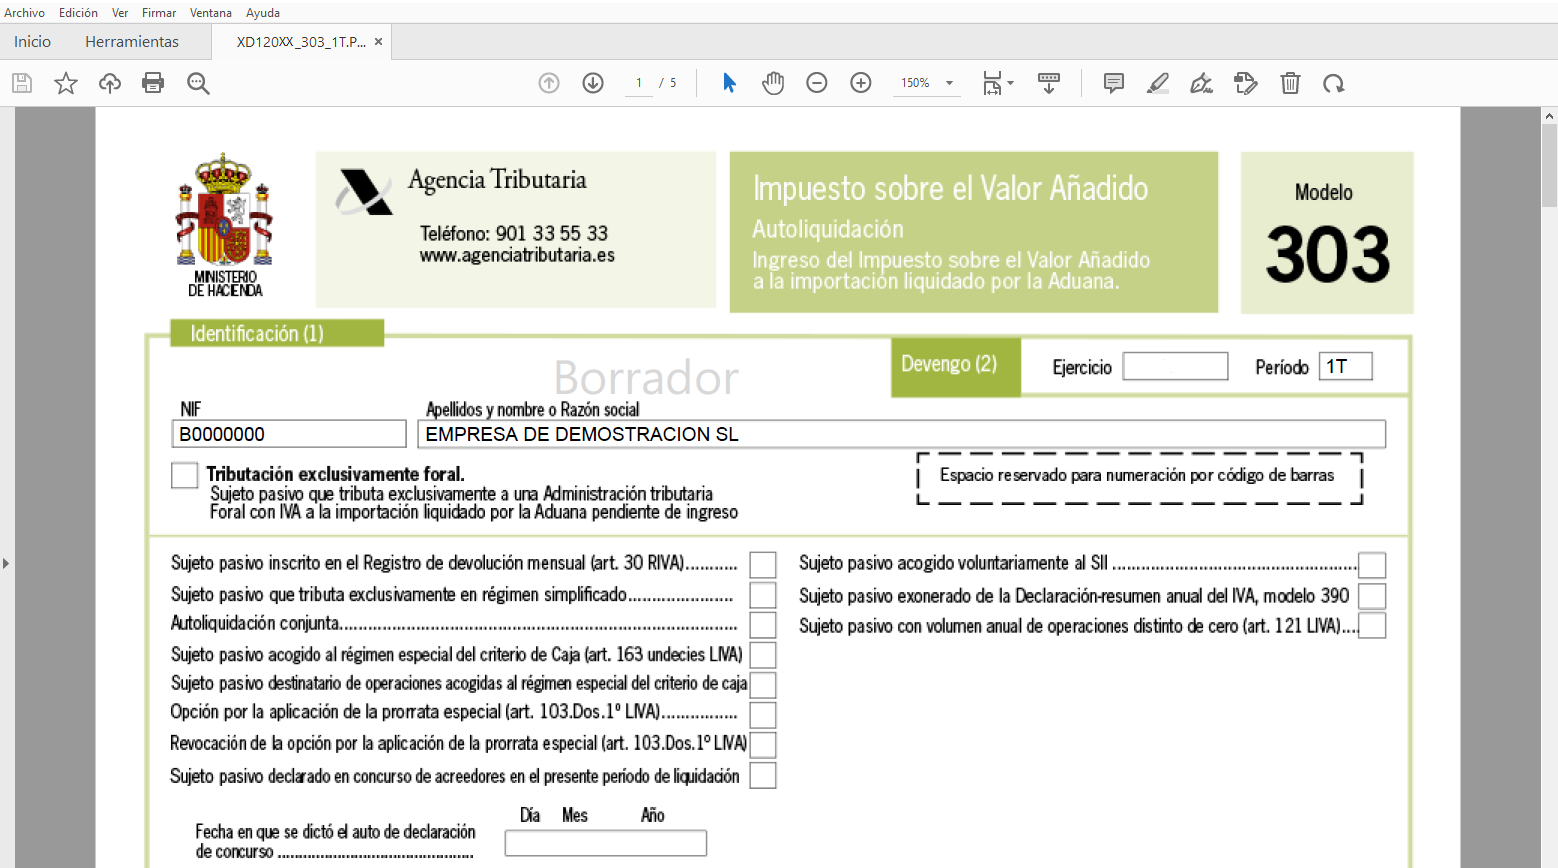
Task: Go to next page with down arrow
Action: [592, 83]
